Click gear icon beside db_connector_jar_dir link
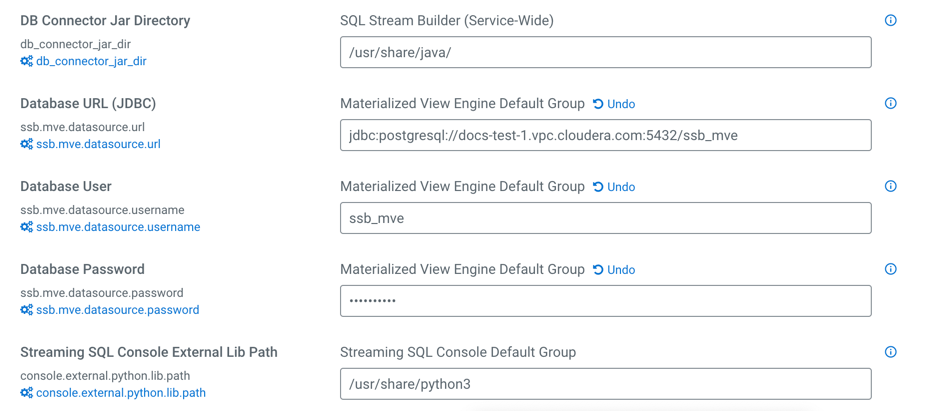This screenshot has height=411, width=945. [27, 61]
